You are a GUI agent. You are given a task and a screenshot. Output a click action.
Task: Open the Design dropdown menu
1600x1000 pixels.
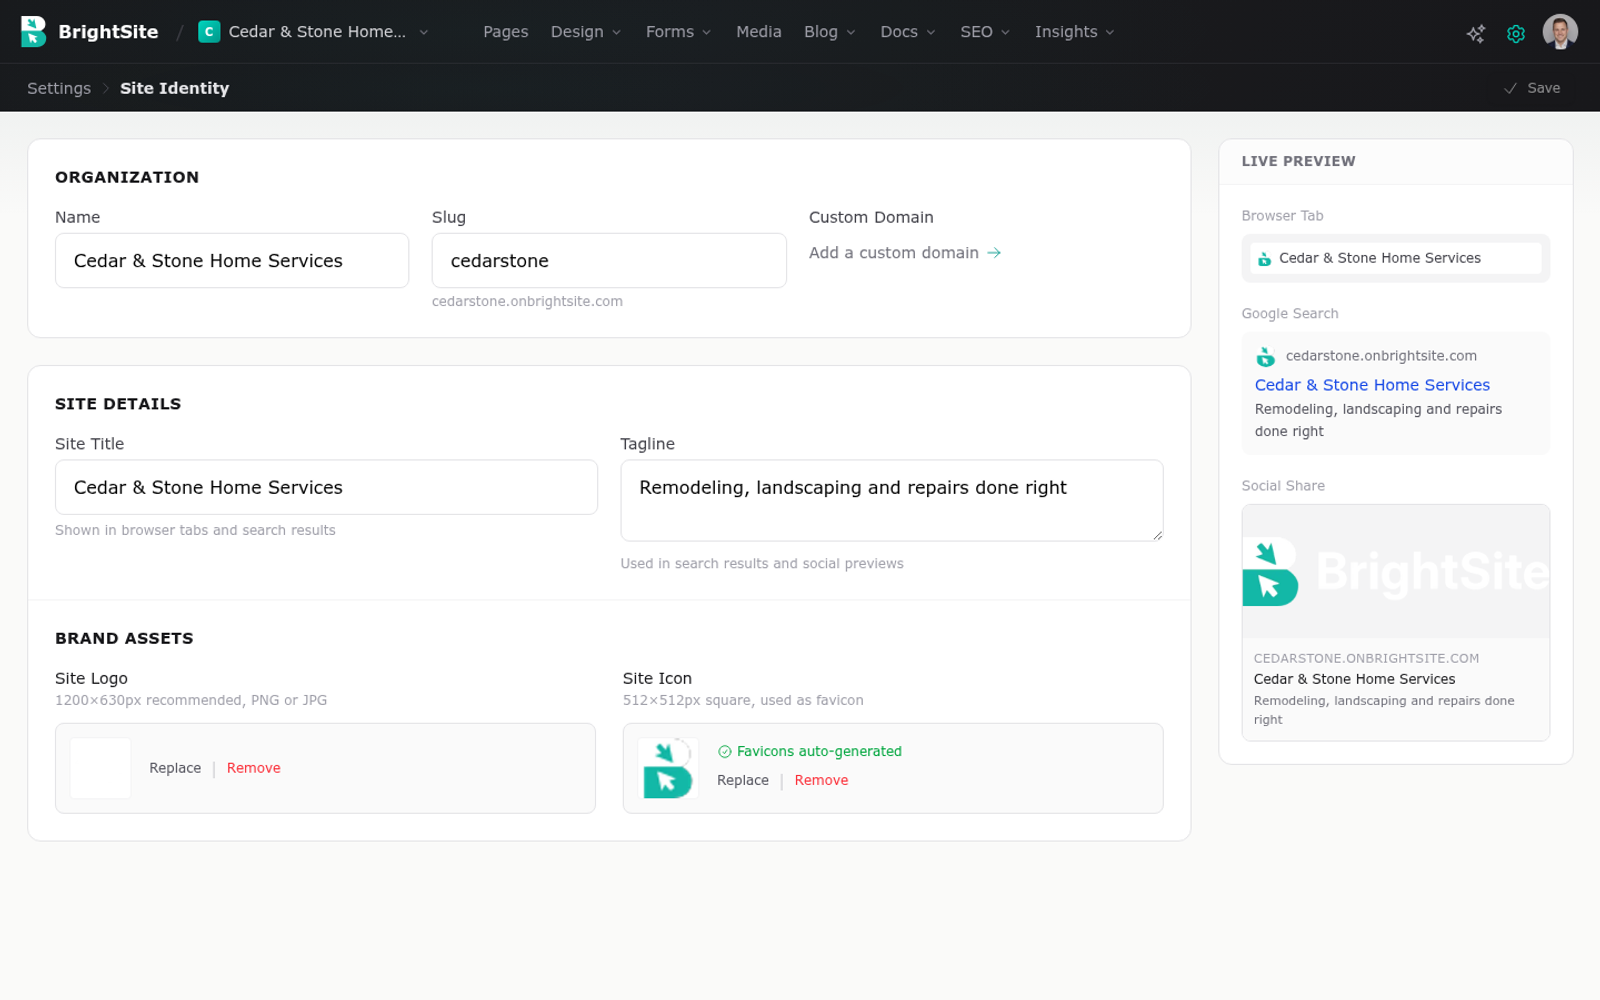click(586, 32)
